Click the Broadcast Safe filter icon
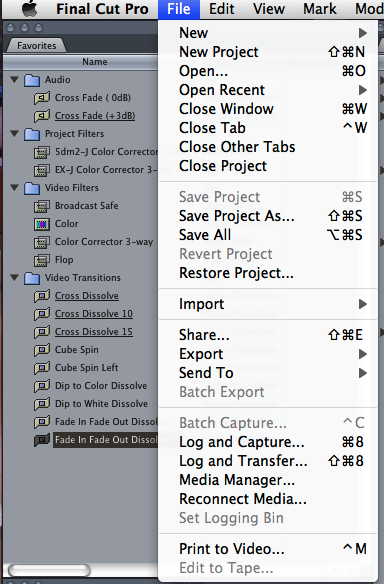384x584 pixels. pyautogui.click(x=42, y=206)
